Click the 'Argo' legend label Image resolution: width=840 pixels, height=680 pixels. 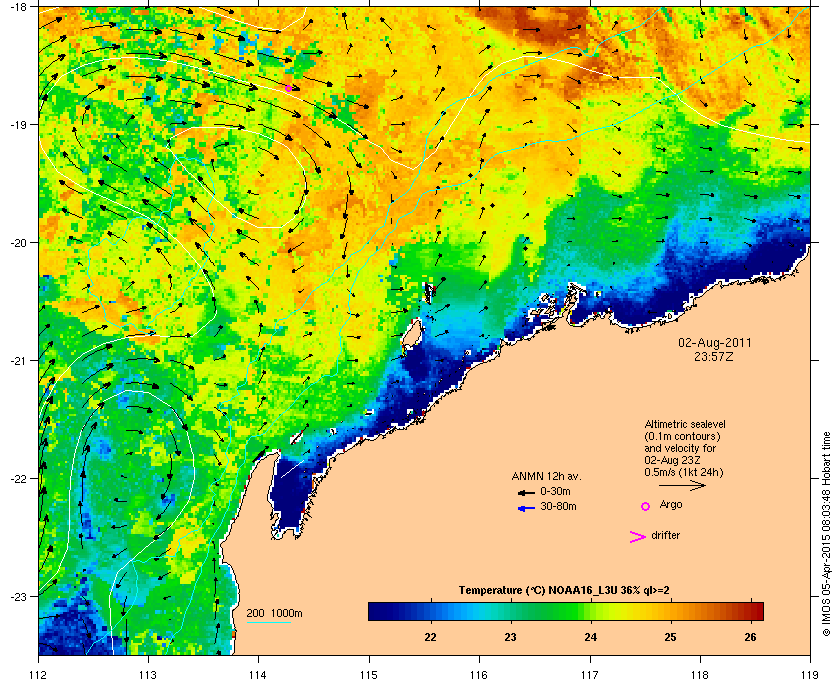[x=671, y=505]
